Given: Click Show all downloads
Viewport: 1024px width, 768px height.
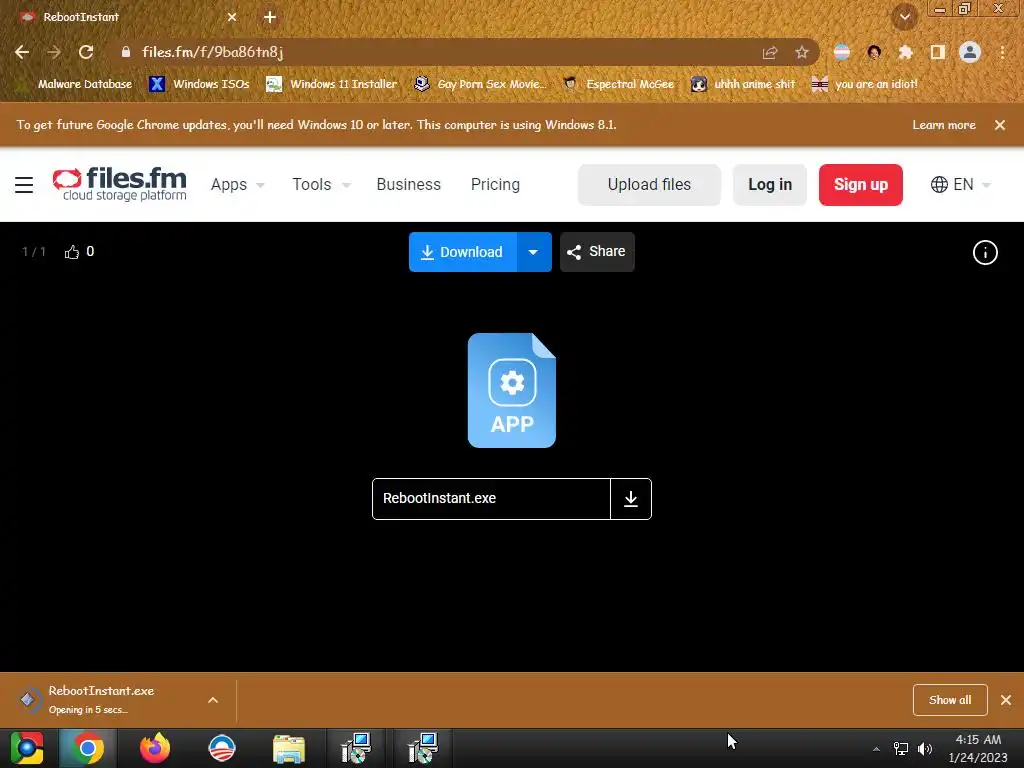Looking at the screenshot, I should [x=950, y=700].
